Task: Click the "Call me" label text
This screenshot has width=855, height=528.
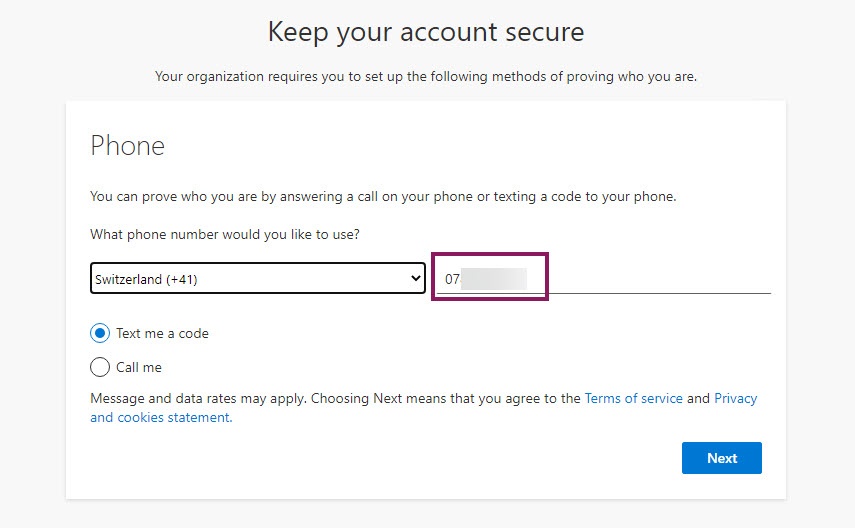Action: click(139, 367)
